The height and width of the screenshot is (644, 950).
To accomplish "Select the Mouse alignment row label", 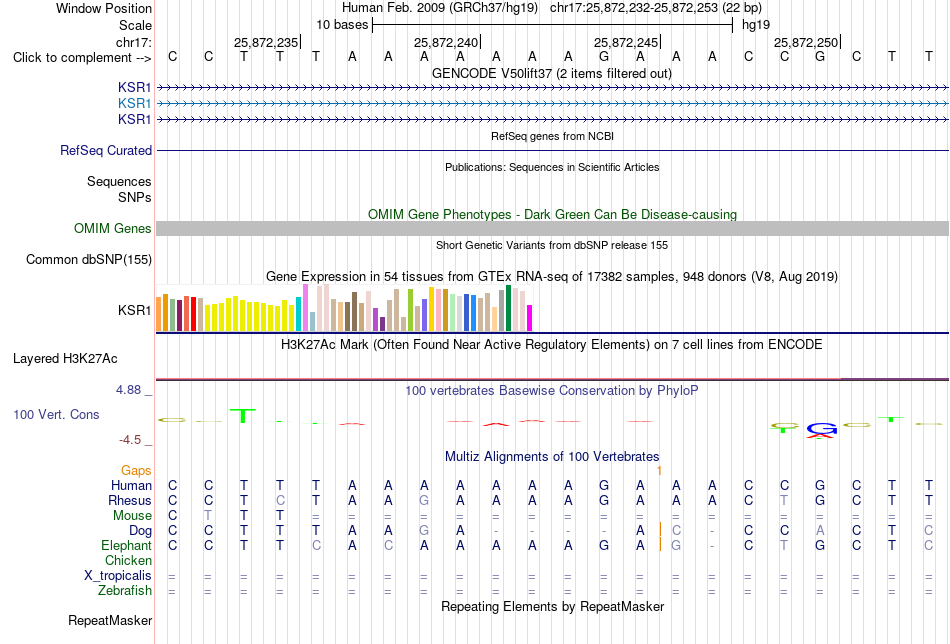I will coord(132,516).
